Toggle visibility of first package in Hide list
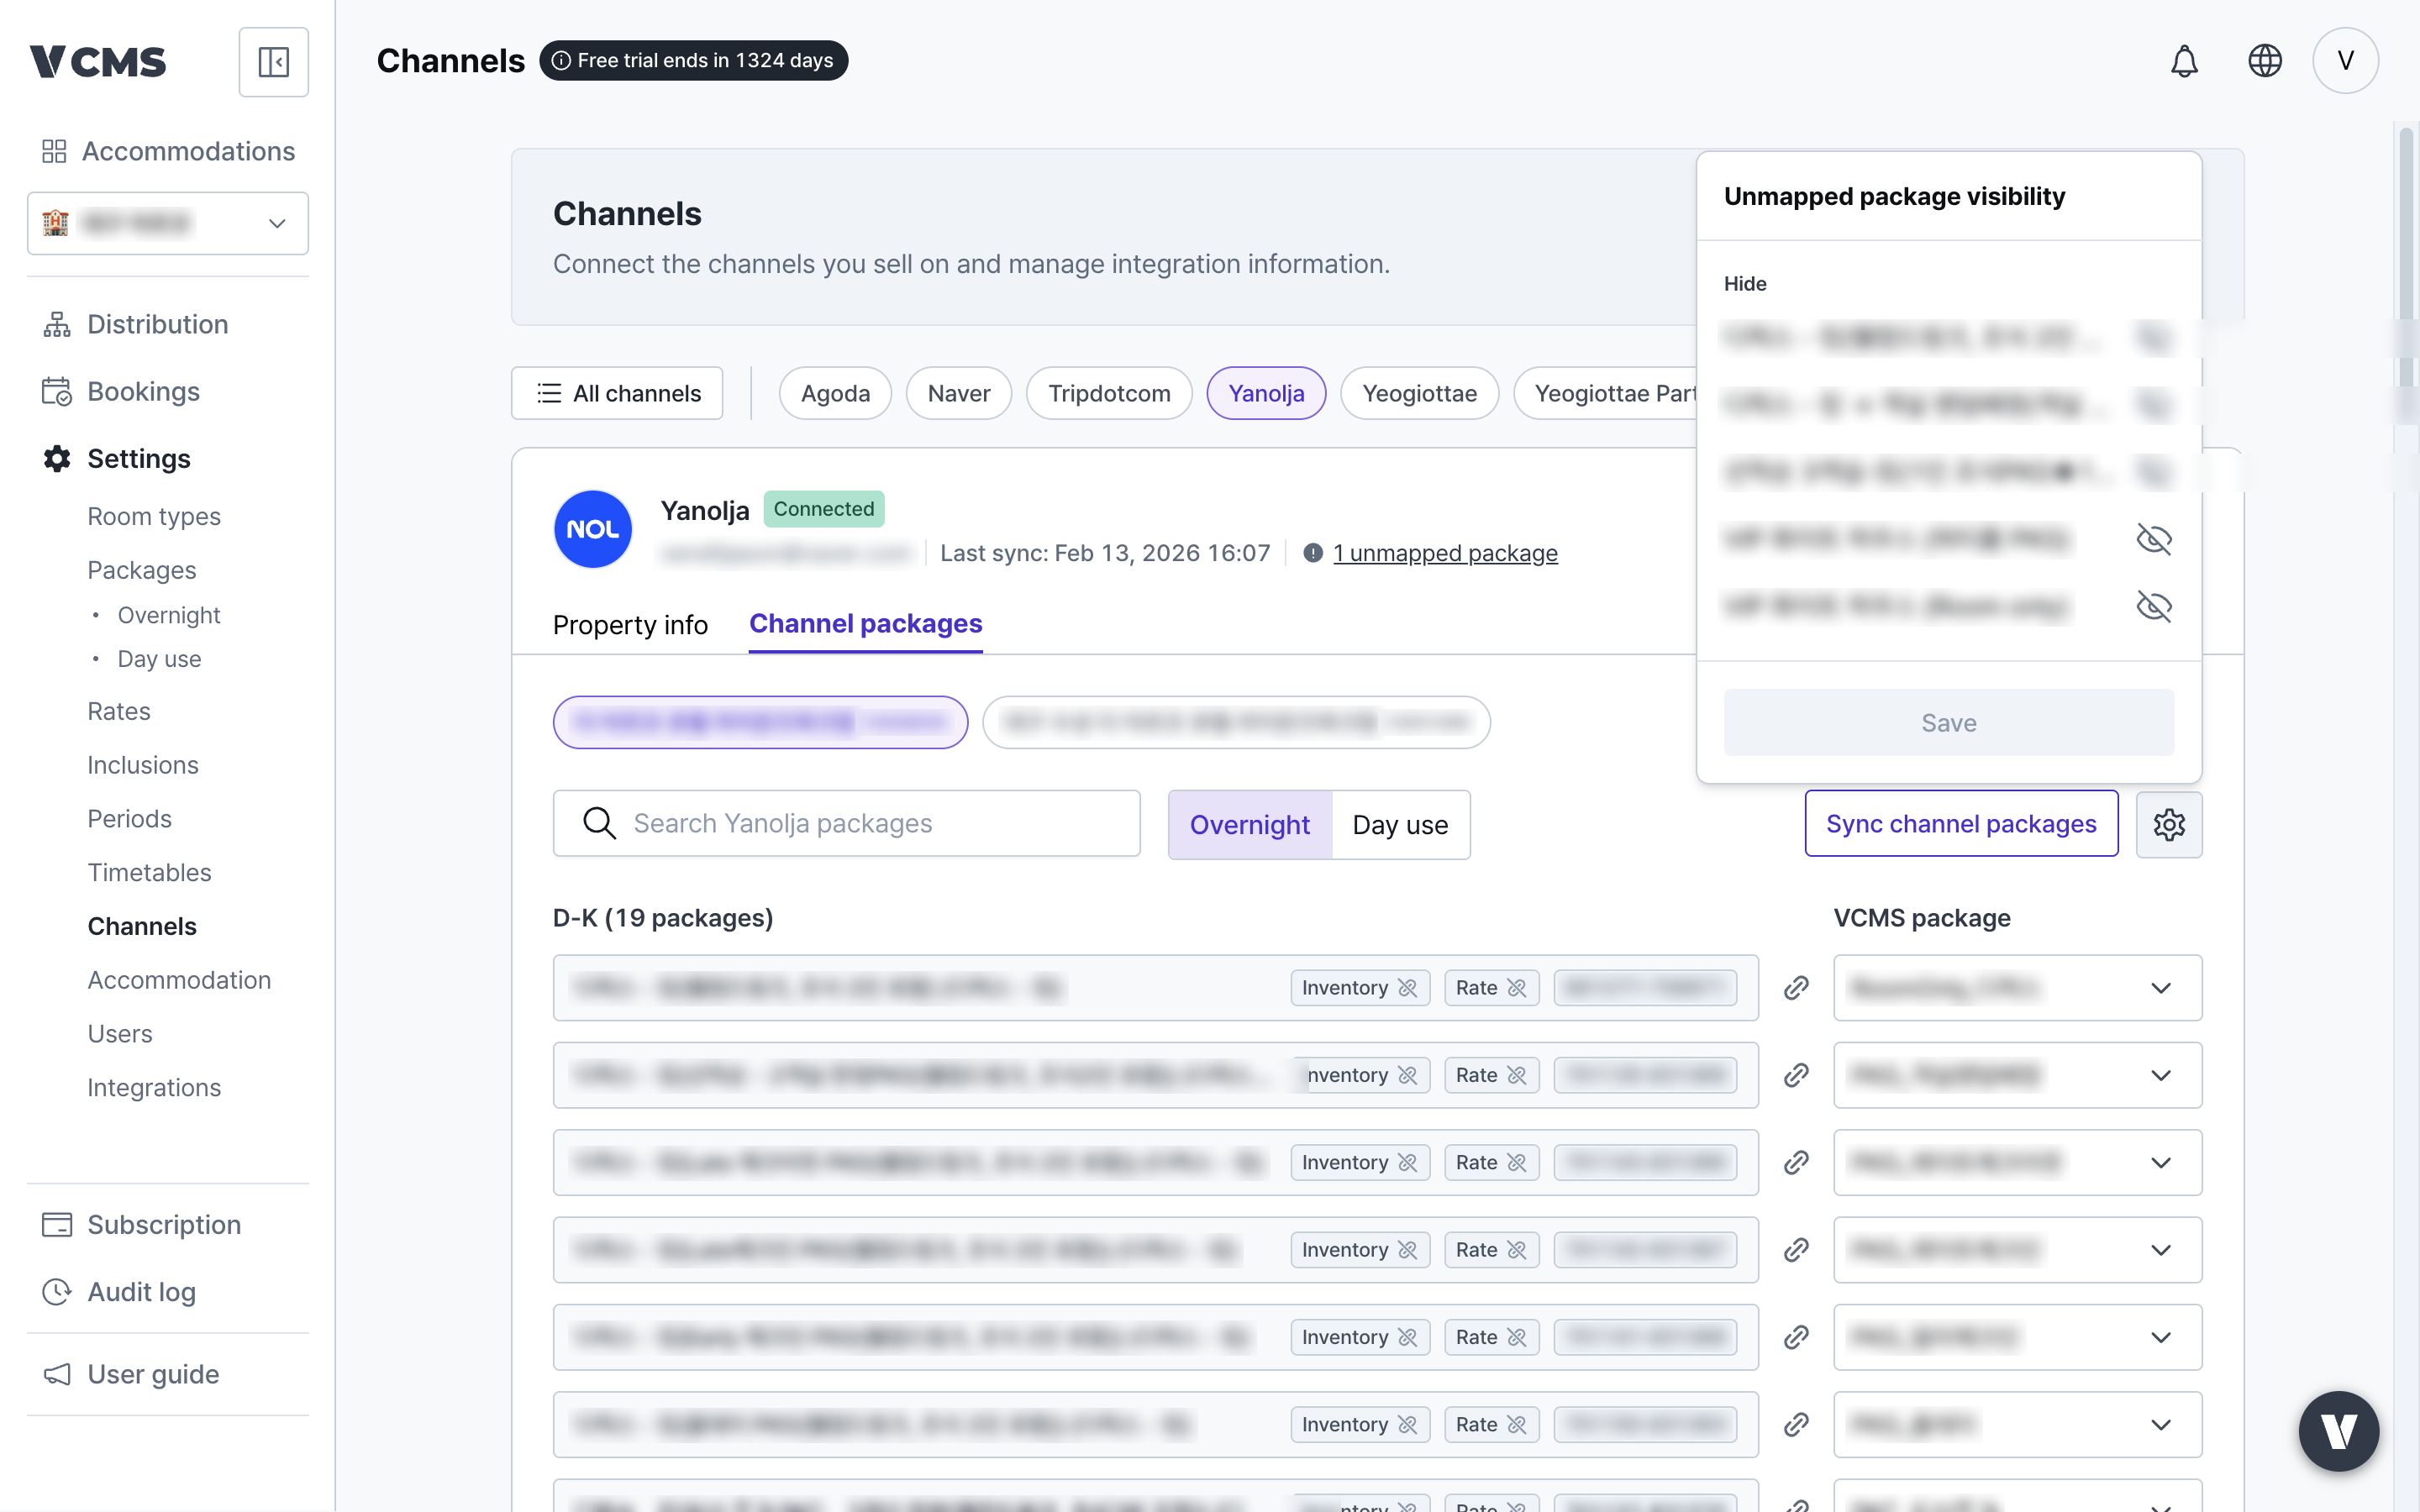 tap(2154, 337)
